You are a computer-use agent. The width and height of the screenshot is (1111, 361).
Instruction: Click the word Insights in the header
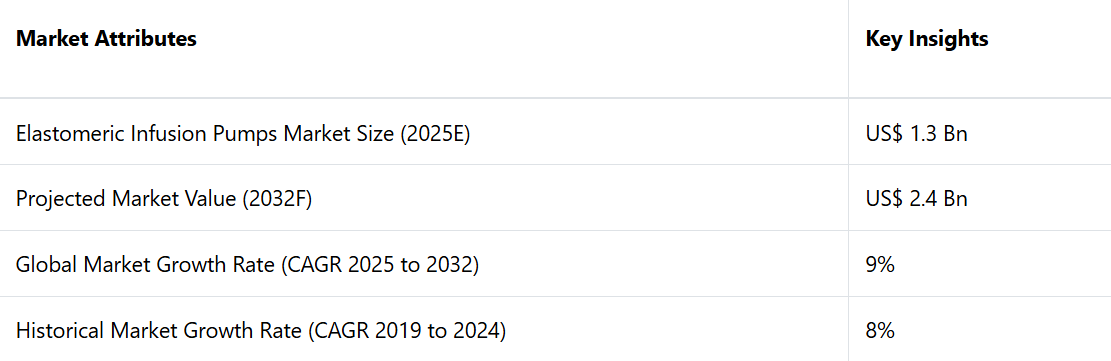pos(947,40)
